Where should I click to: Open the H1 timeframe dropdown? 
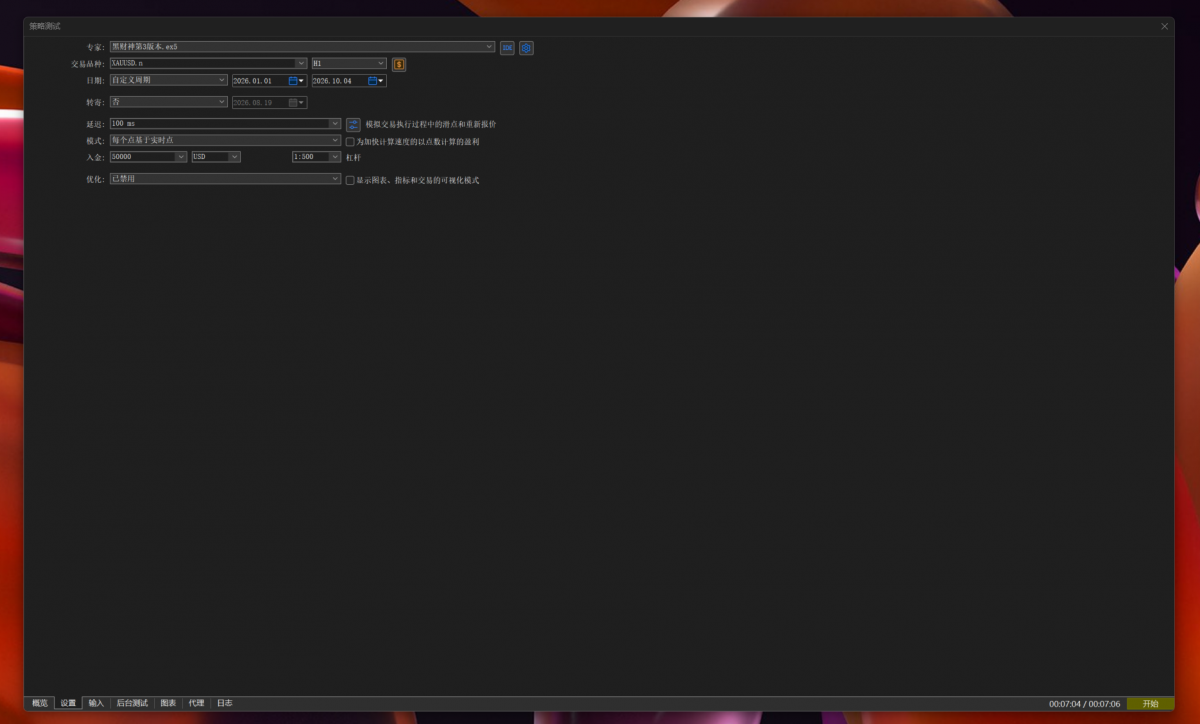coord(349,64)
